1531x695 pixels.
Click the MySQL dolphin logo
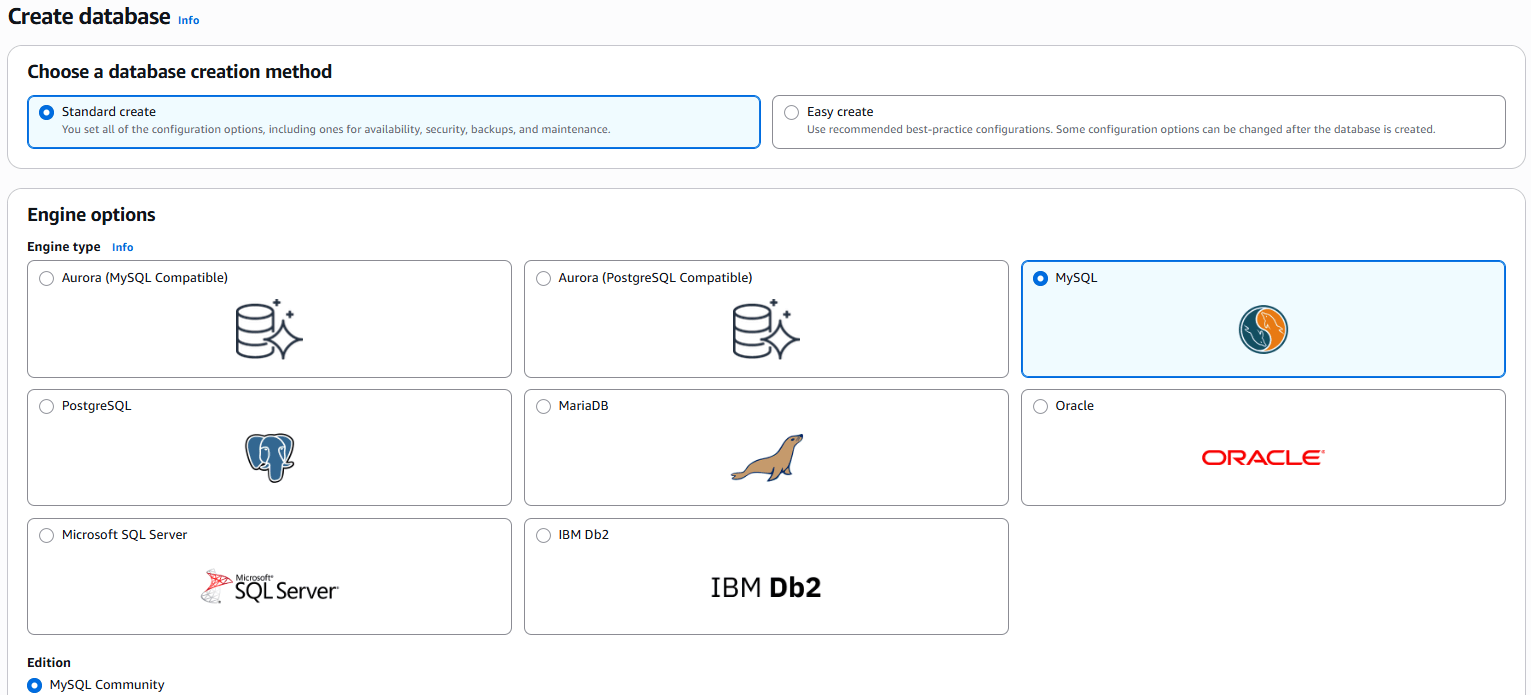(1263, 329)
